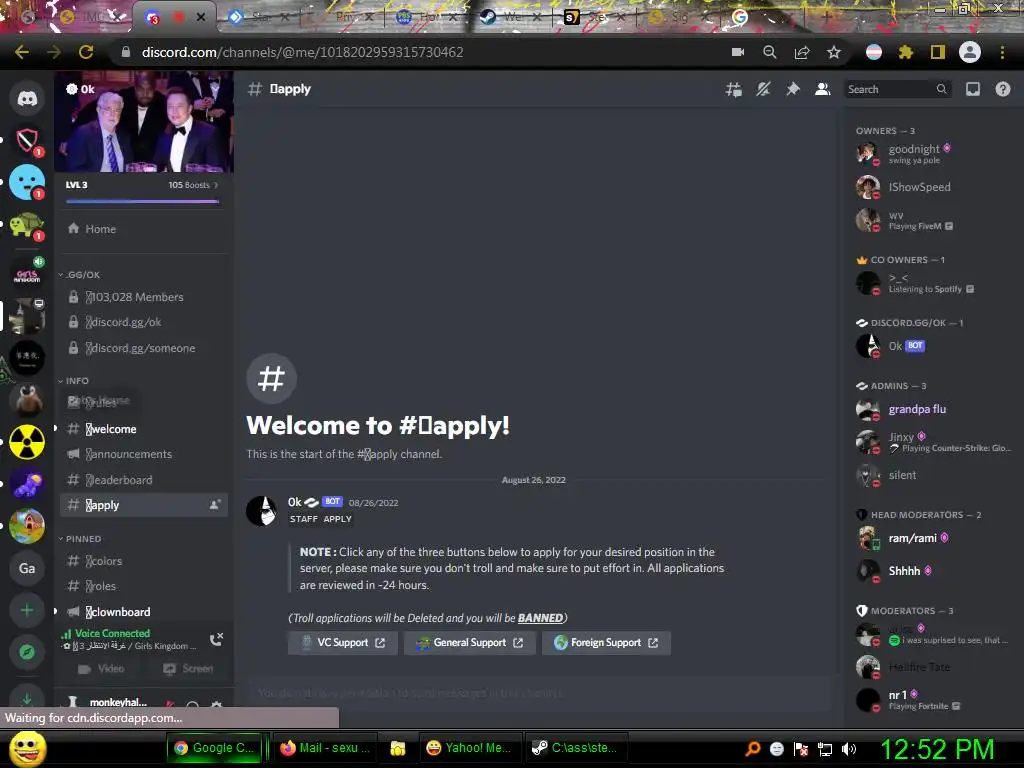The height and width of the screenshot is (768, 1024).
Task: Switch to Steam browser tab
Action: (511, 17)
